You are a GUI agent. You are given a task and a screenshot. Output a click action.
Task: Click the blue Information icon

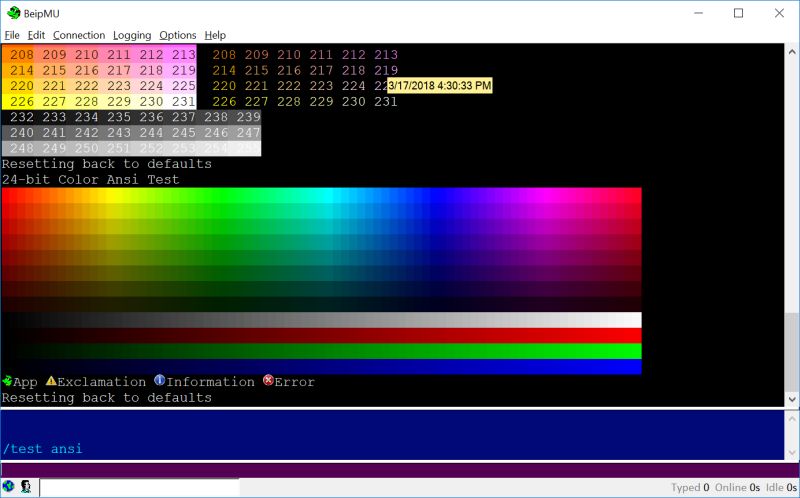pos(160,381)
